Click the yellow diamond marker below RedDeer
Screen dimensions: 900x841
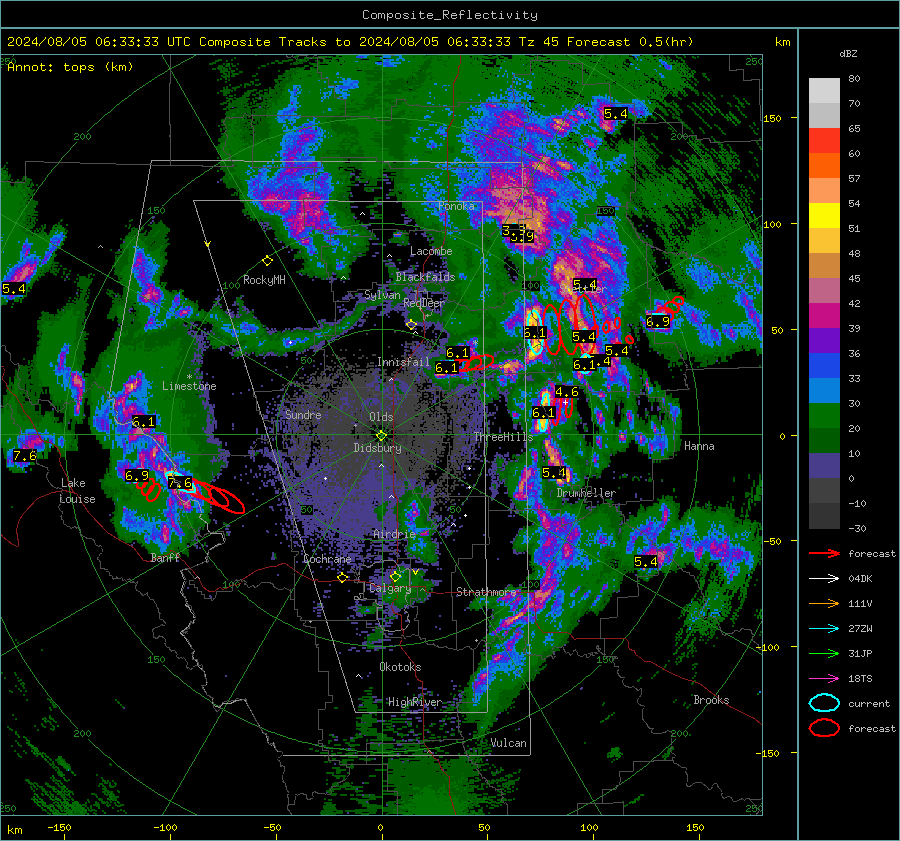(411, 325)
